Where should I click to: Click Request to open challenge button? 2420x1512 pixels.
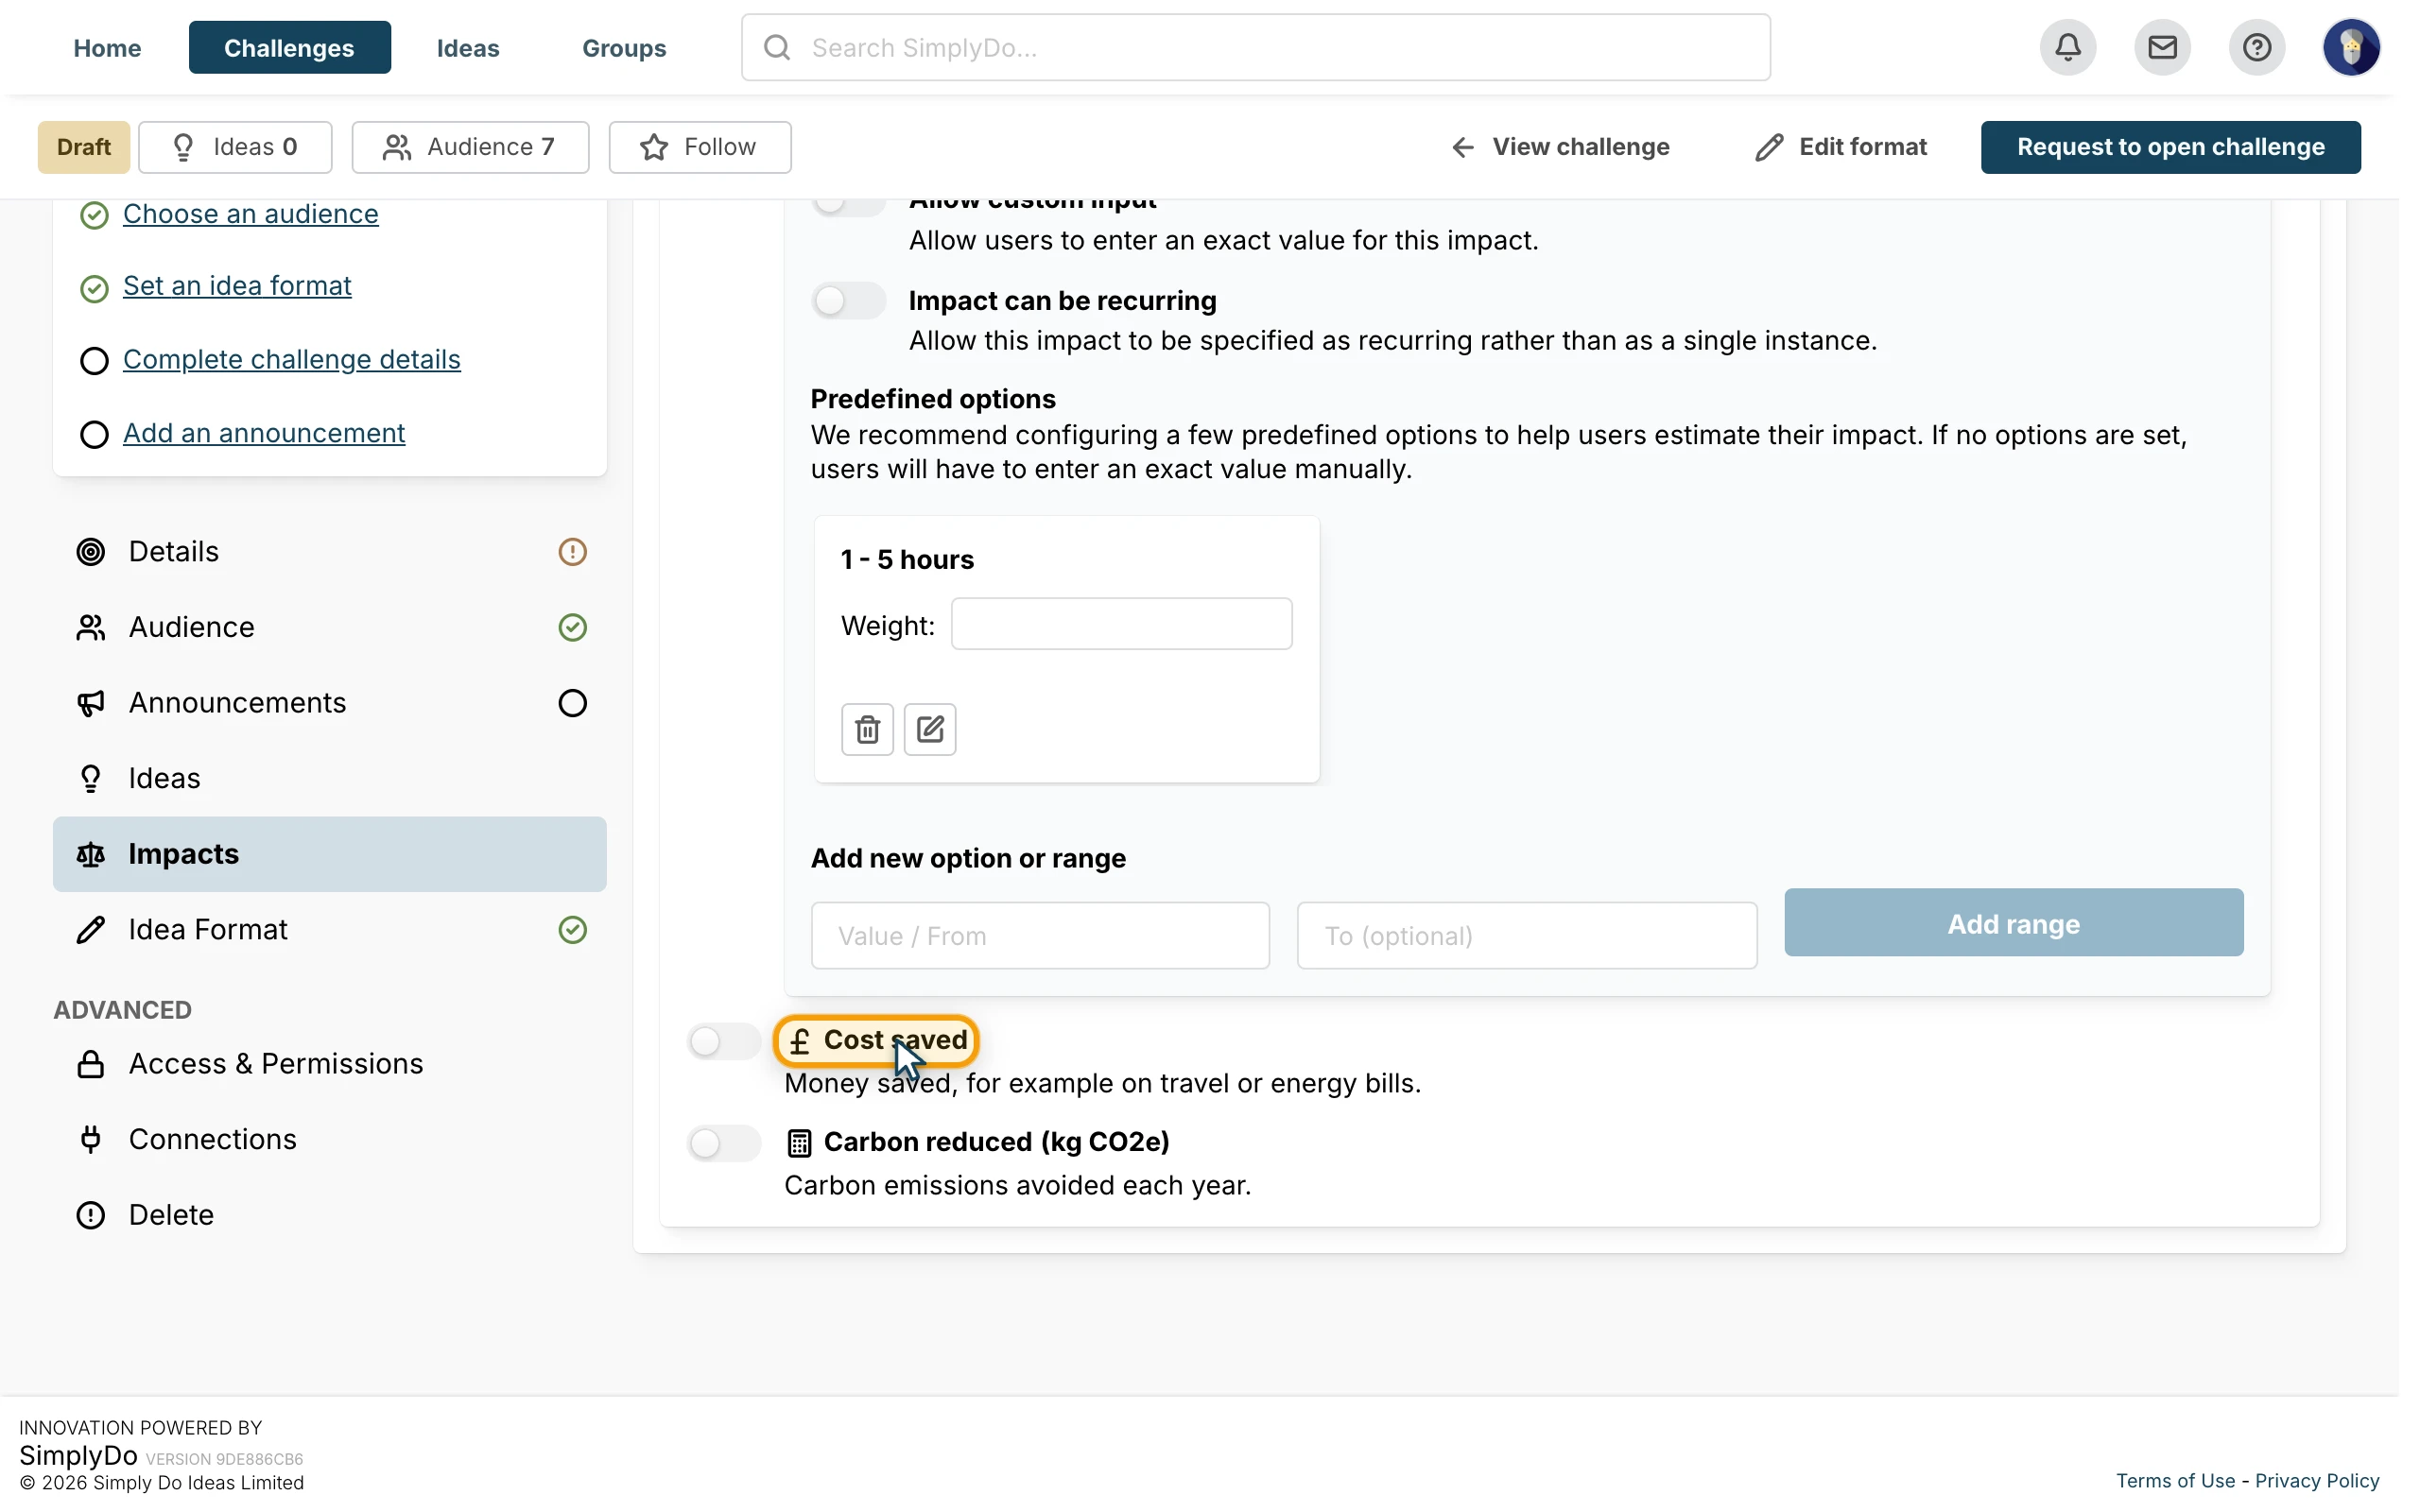[2170, 147]
